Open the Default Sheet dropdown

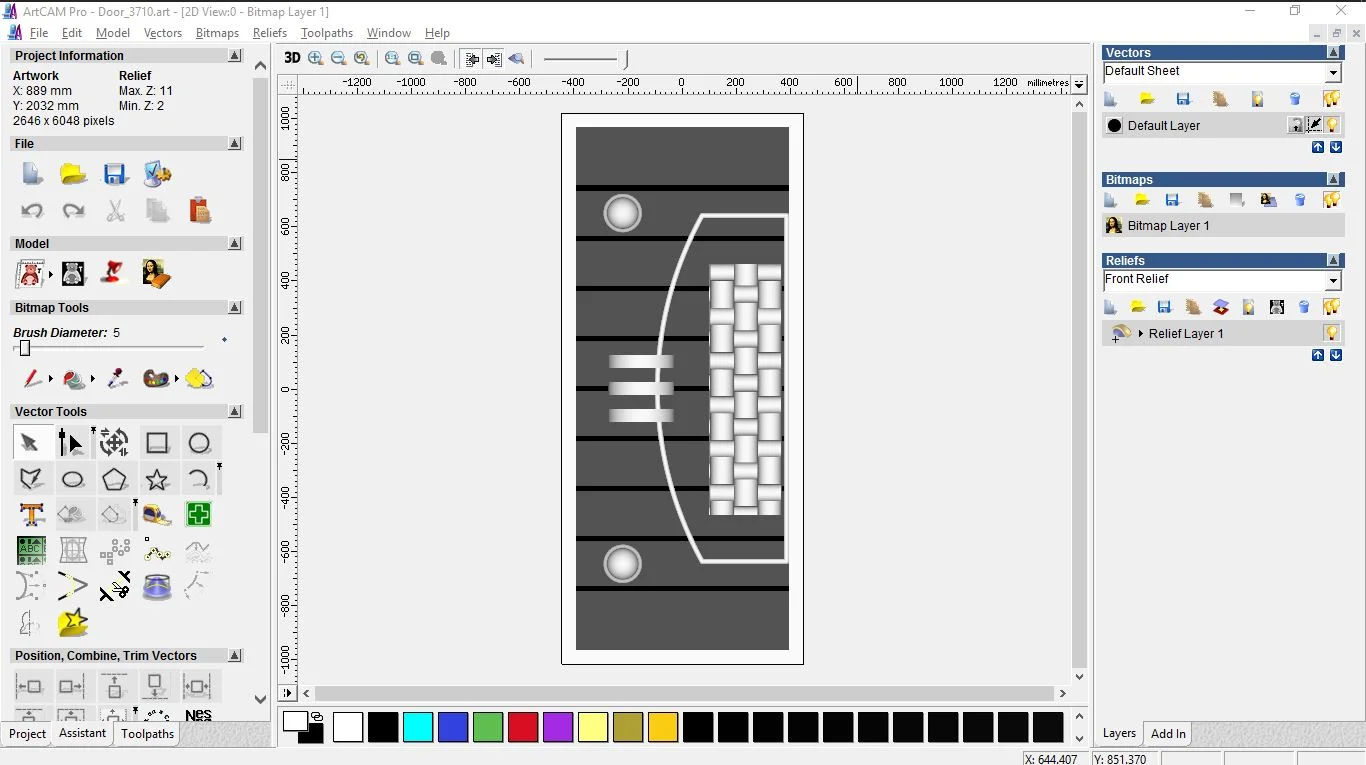click(x=1333, y=73)
